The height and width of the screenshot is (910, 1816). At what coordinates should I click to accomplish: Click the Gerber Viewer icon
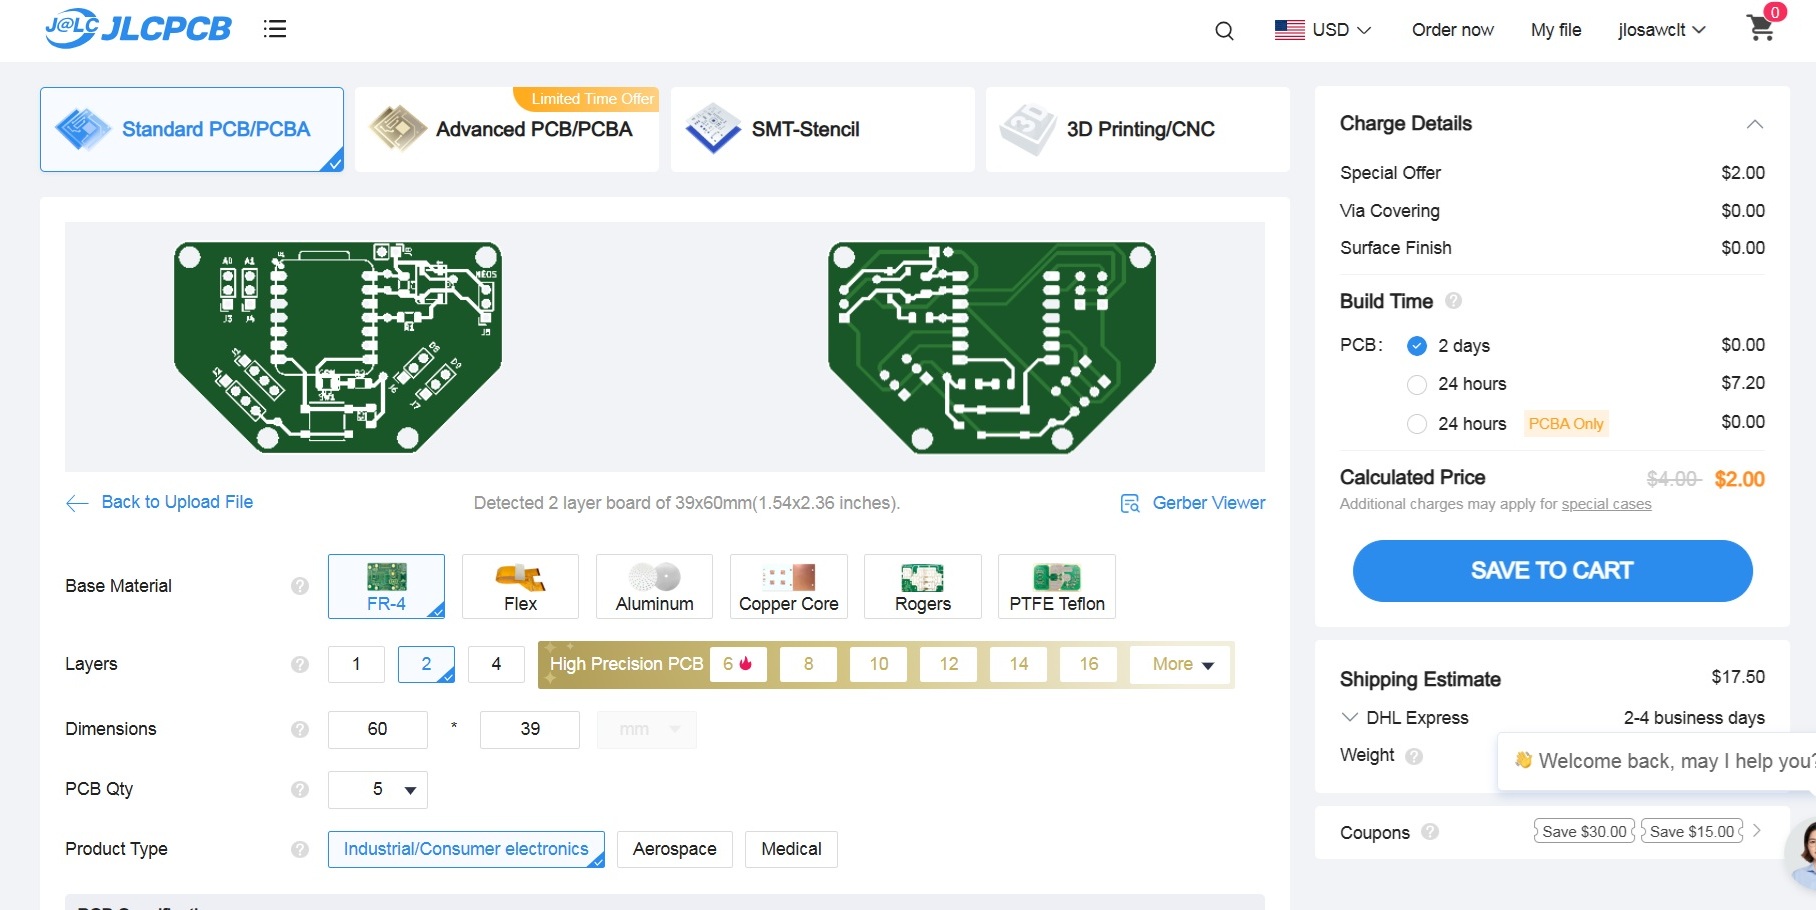(x=1130, y=503)
